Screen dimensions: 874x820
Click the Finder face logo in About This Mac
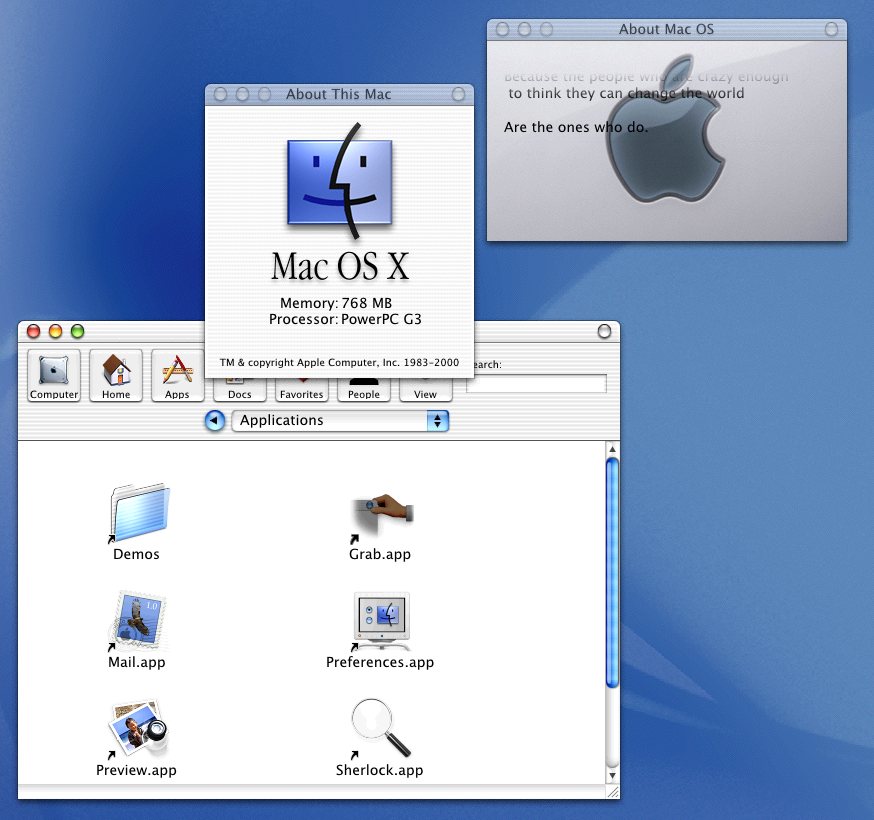(340, 182)
